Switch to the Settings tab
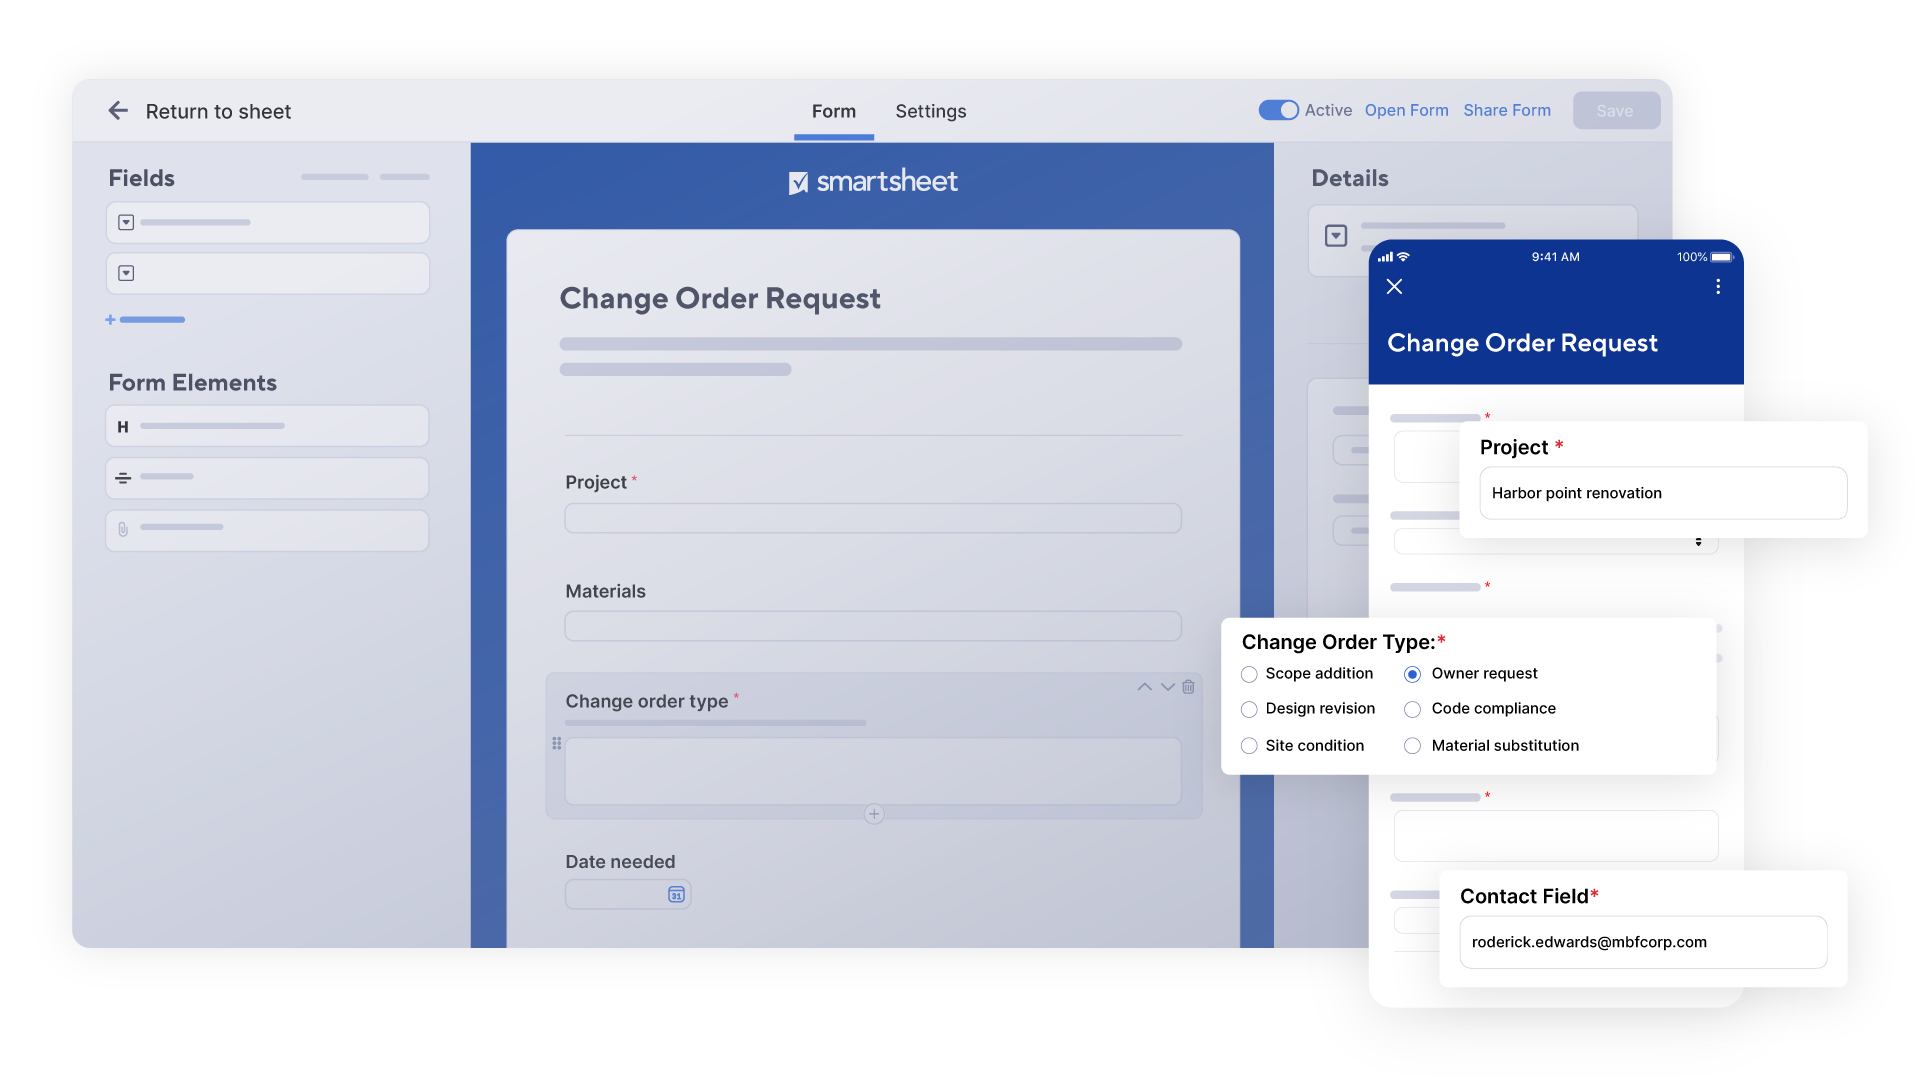The height and width of the screenshot is (1080, 1920). point(931,111)
